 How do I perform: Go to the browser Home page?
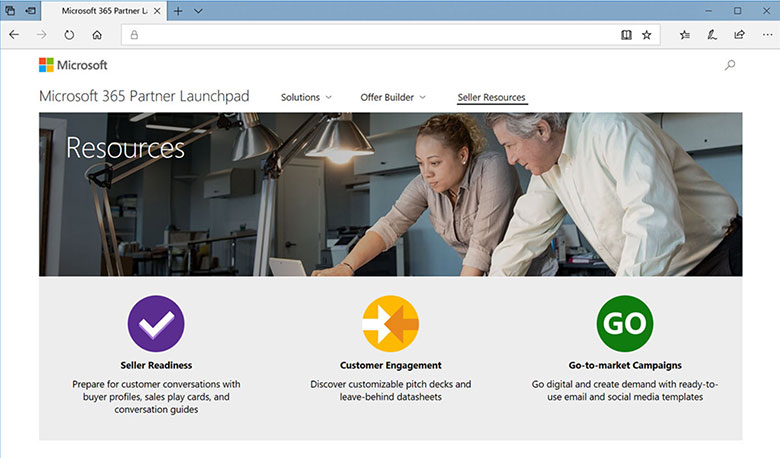click(x=97, y=35)
